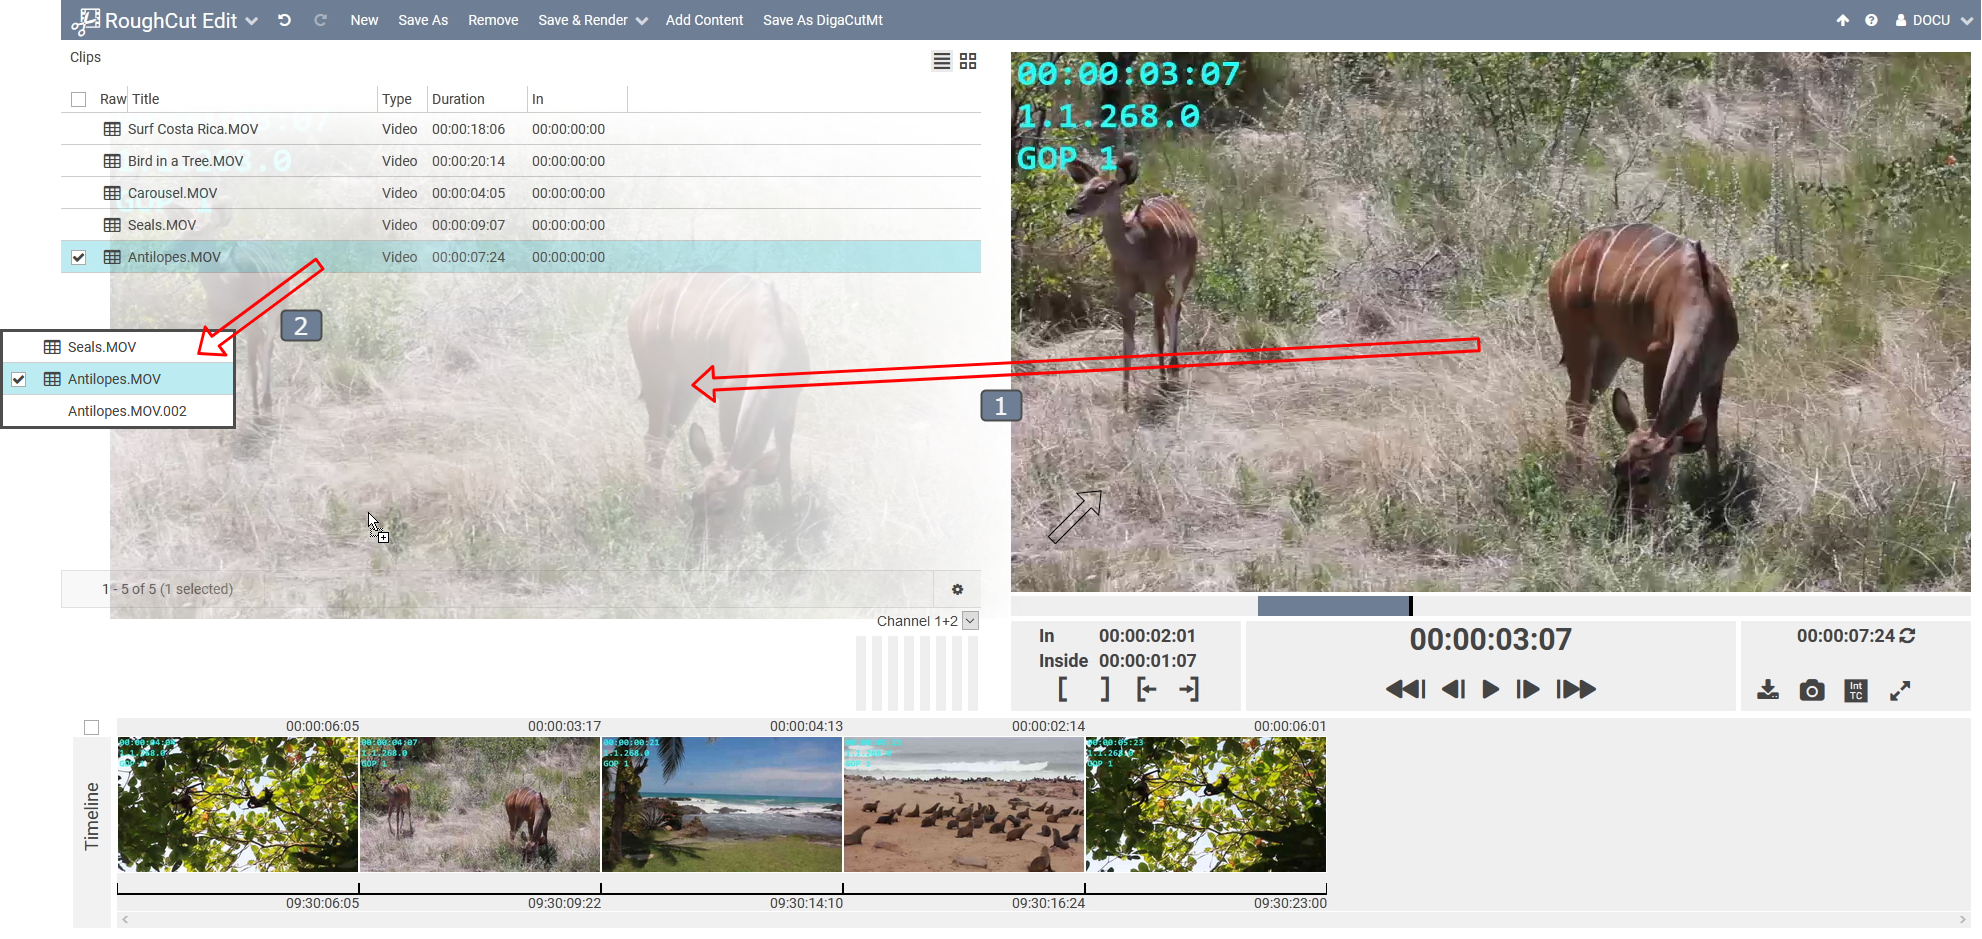This screenshot has height=939, width=1982.
Task: Expand the Save & Render menu
Action: click(592, 20)
